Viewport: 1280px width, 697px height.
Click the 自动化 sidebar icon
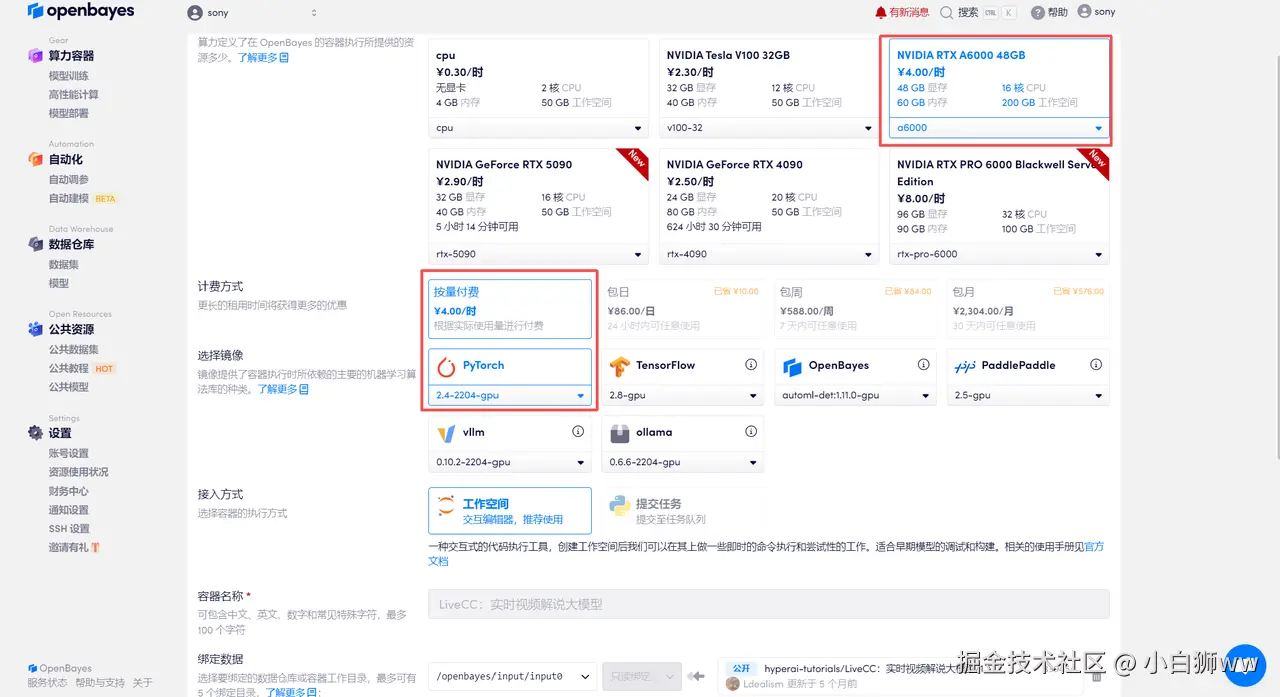point(36,159)
